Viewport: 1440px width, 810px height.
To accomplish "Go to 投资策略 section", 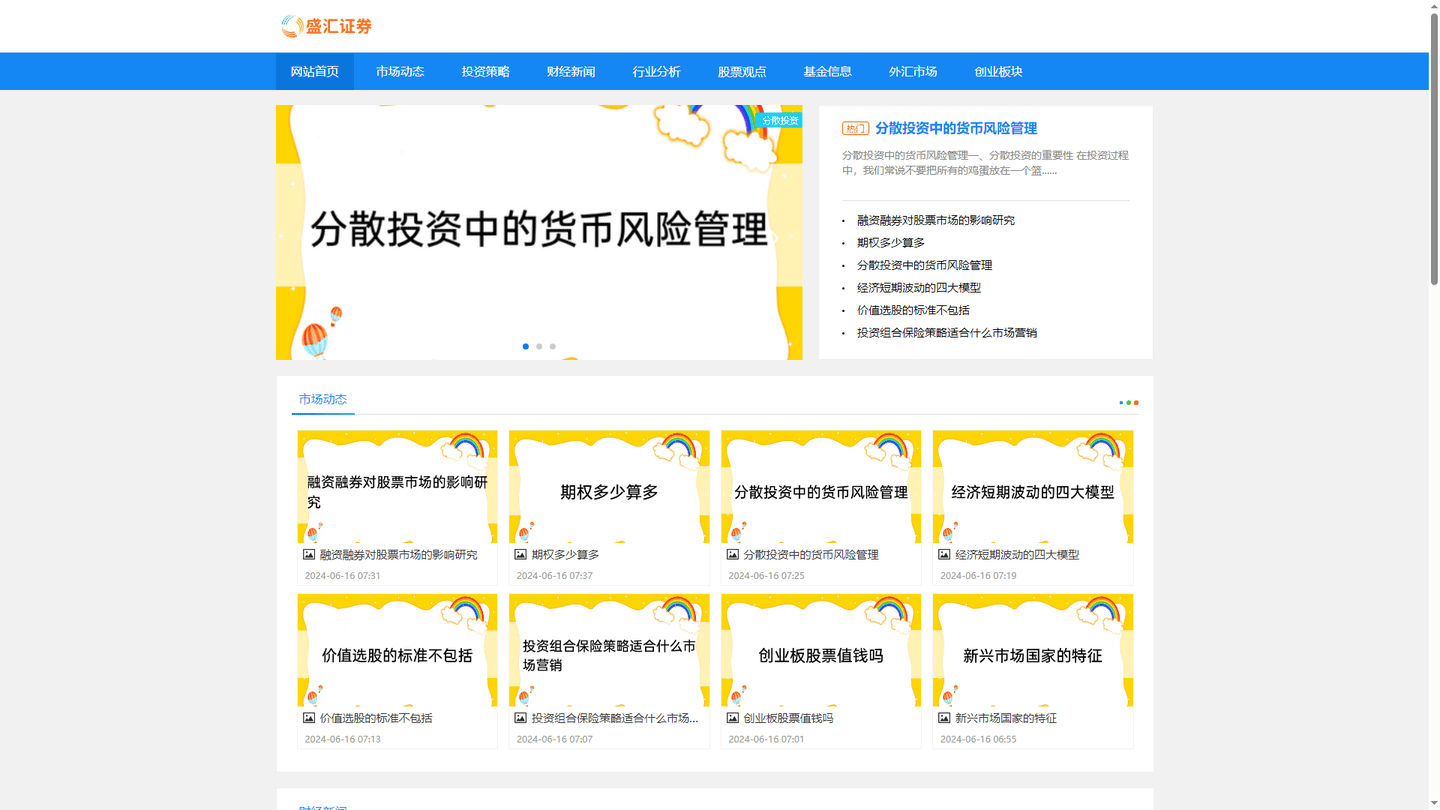I will pyautogui.click(x=486, y=72).
